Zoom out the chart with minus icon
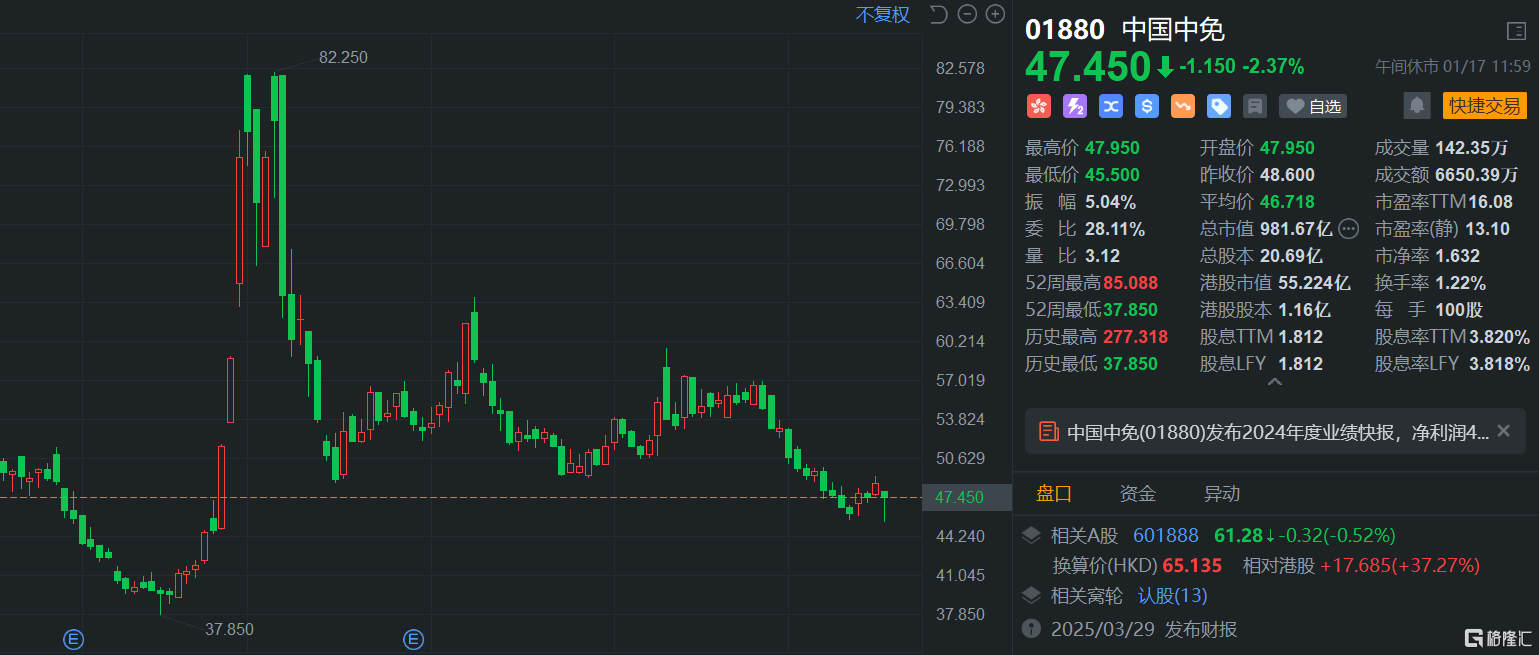The height and width of the screenshot is (655, 1539). pyautogui.click(x=967, y=14)
